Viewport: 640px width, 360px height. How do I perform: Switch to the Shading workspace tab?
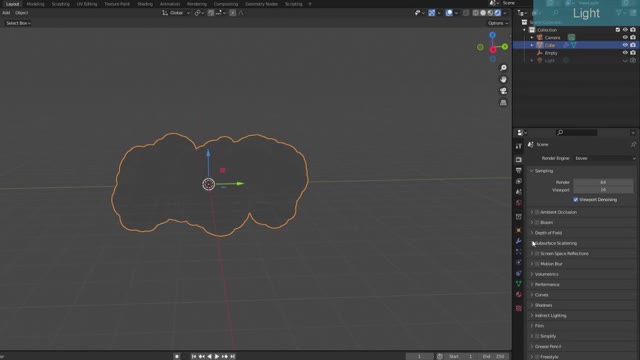point(145,4)
